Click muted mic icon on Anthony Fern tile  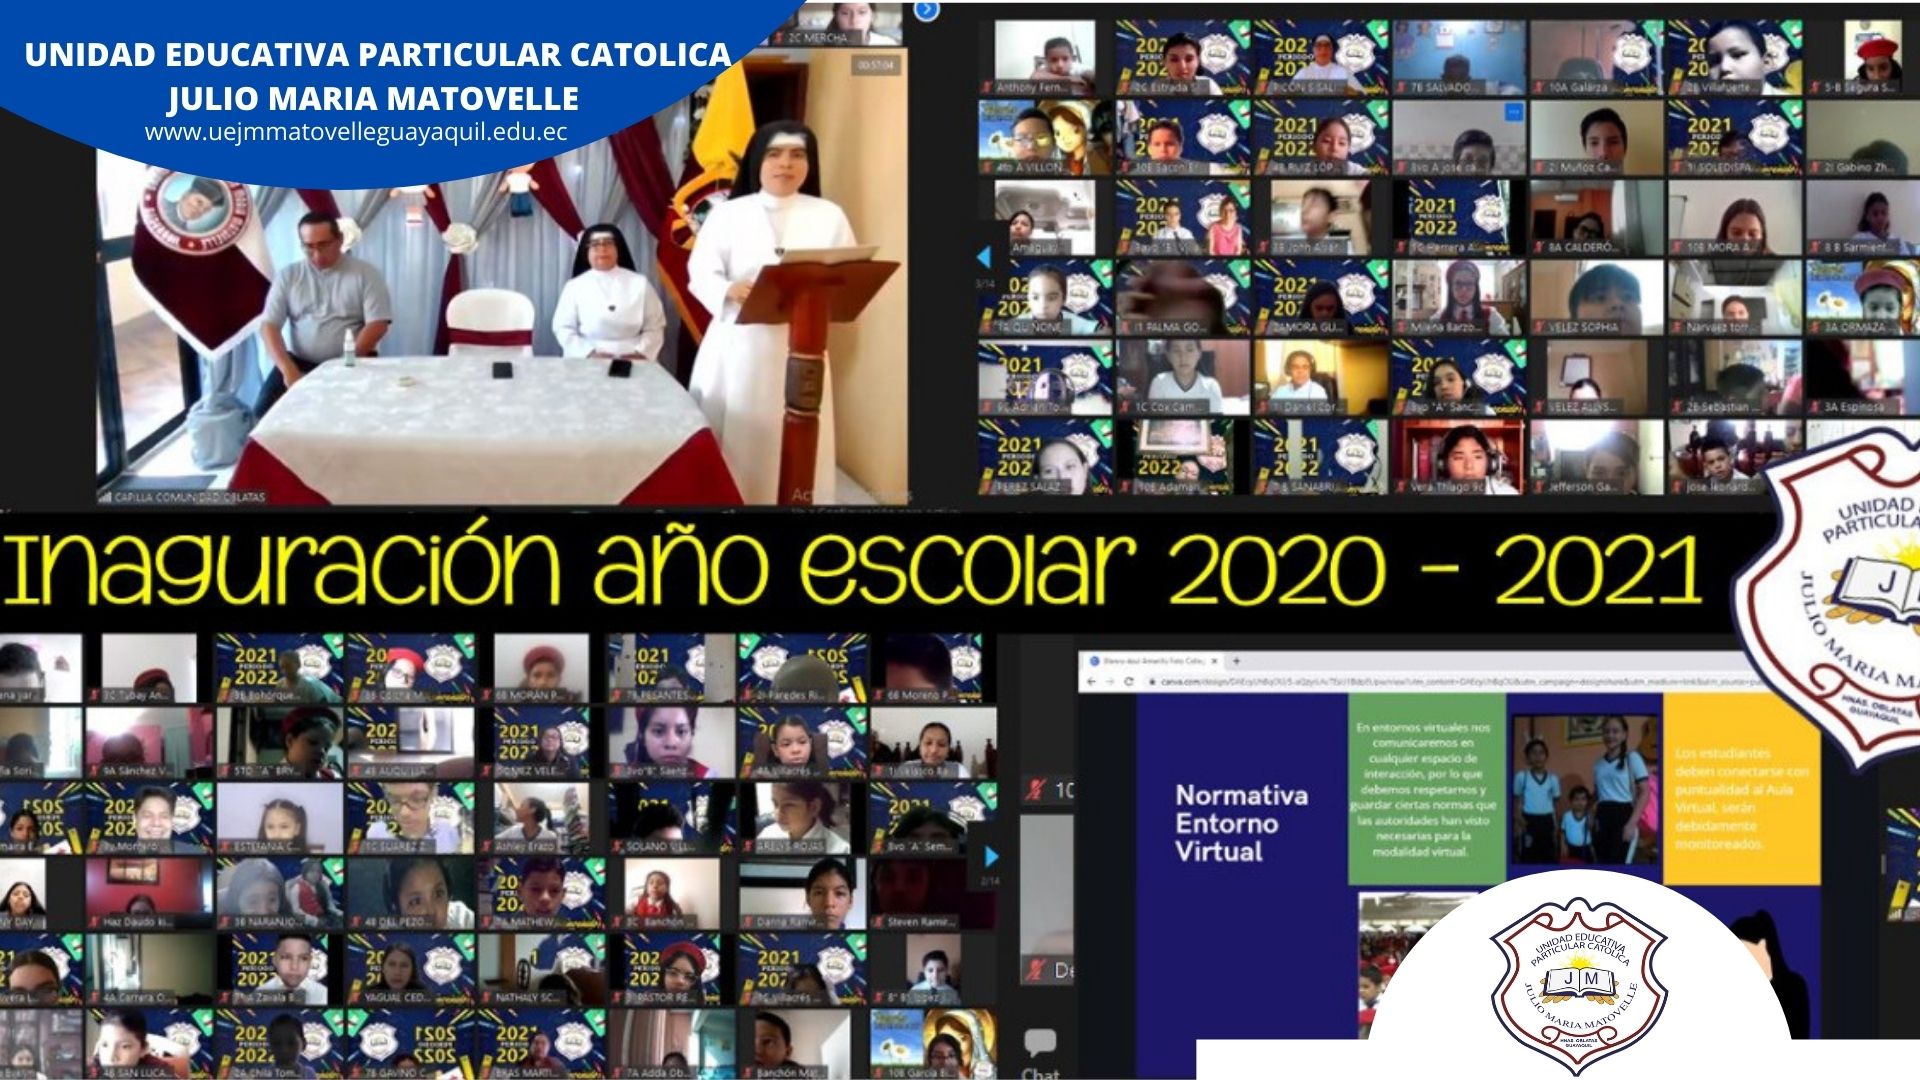988,88
